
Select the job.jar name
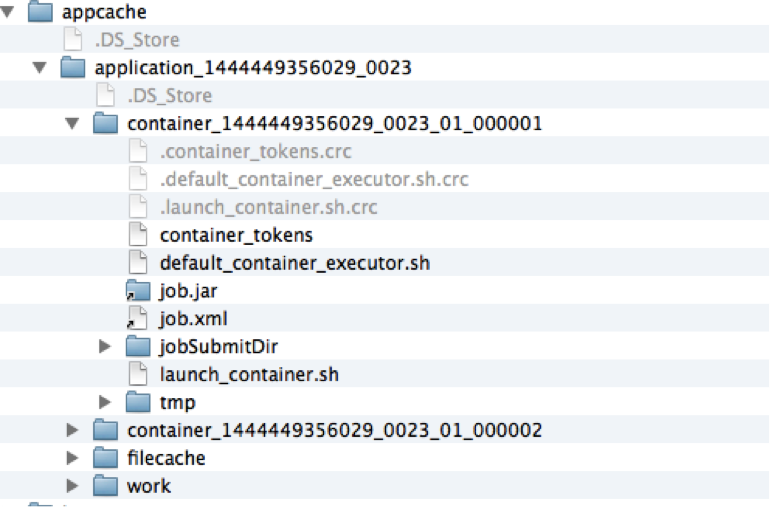tap(188, 291)
